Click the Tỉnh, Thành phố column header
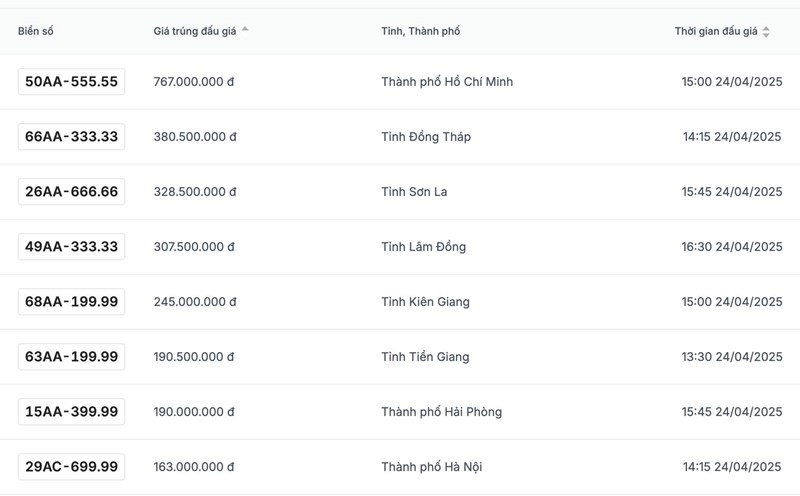The height and width of the screenshot is (496, 800). pyautogui.click(x=420, y=32)
